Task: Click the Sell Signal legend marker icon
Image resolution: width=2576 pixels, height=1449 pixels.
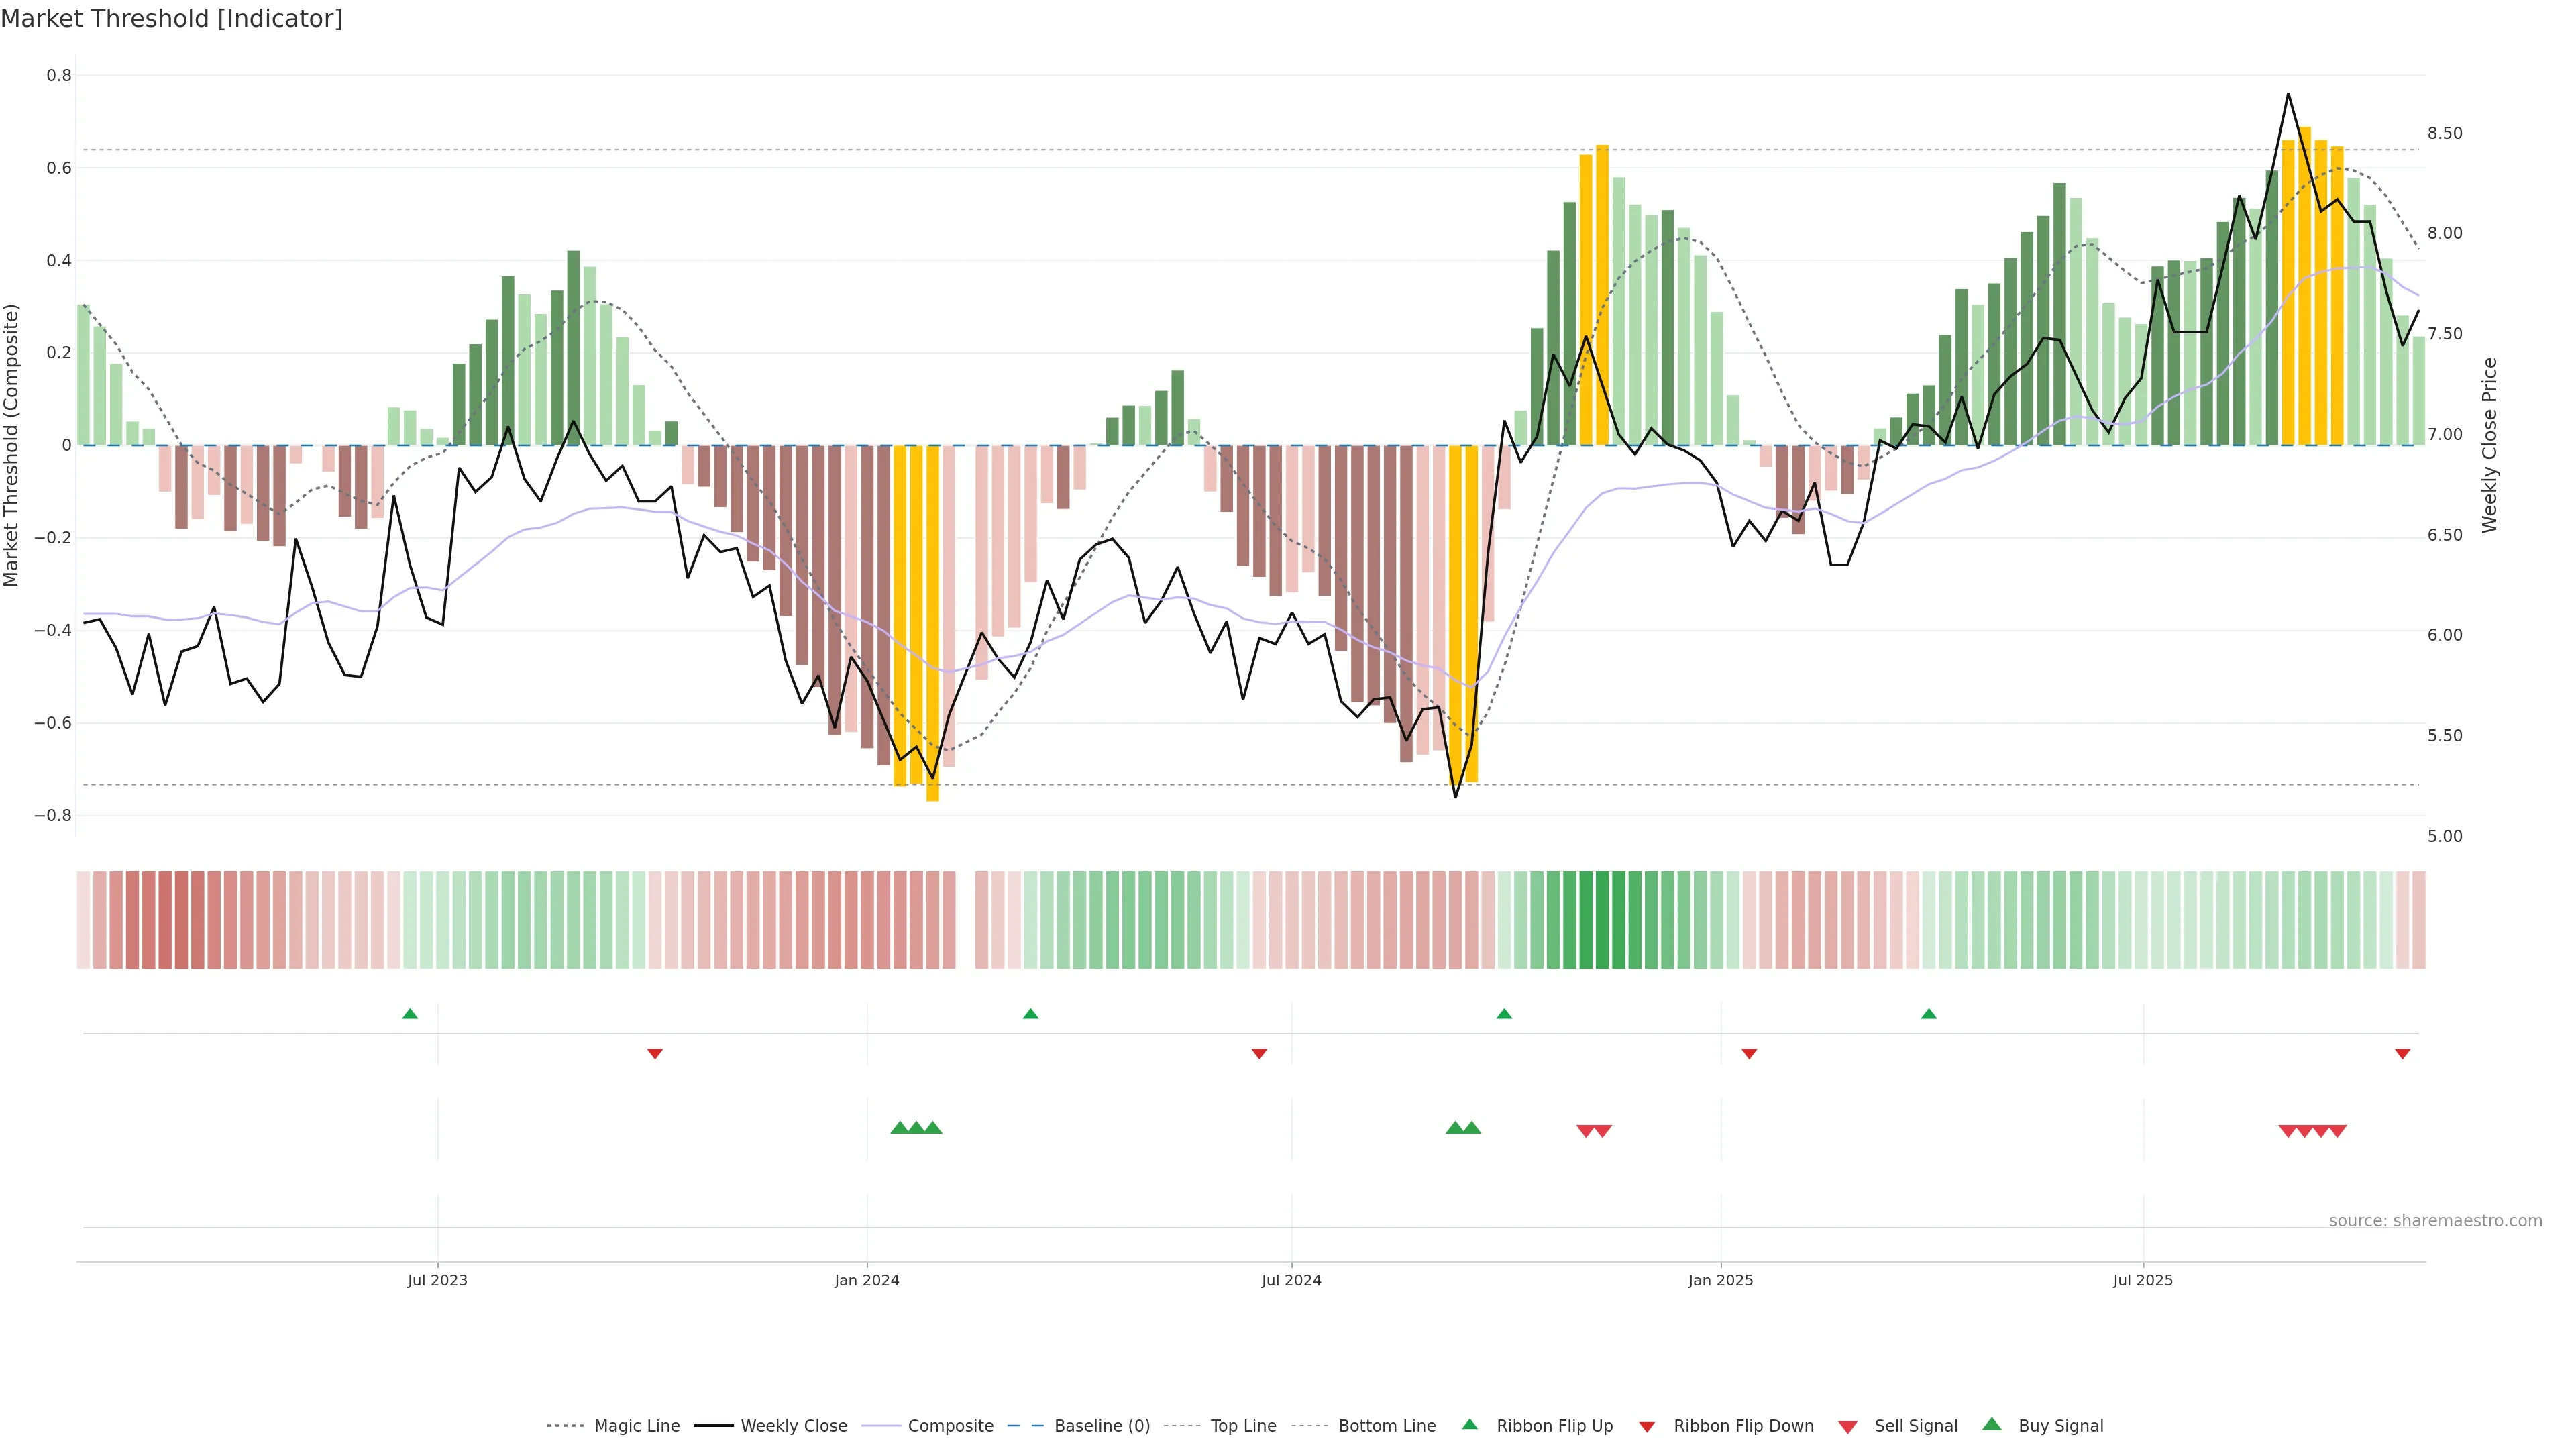Action: click(x=1847, y=1427)
